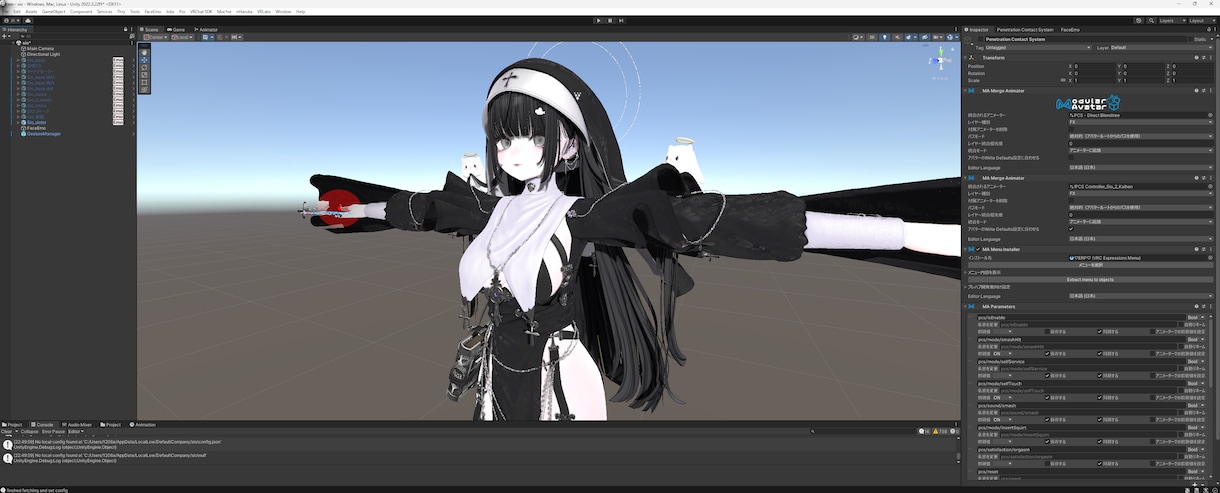Select the Scale tool in scene toolbar
Screen dimensions: 1220x493
point(144,74)
